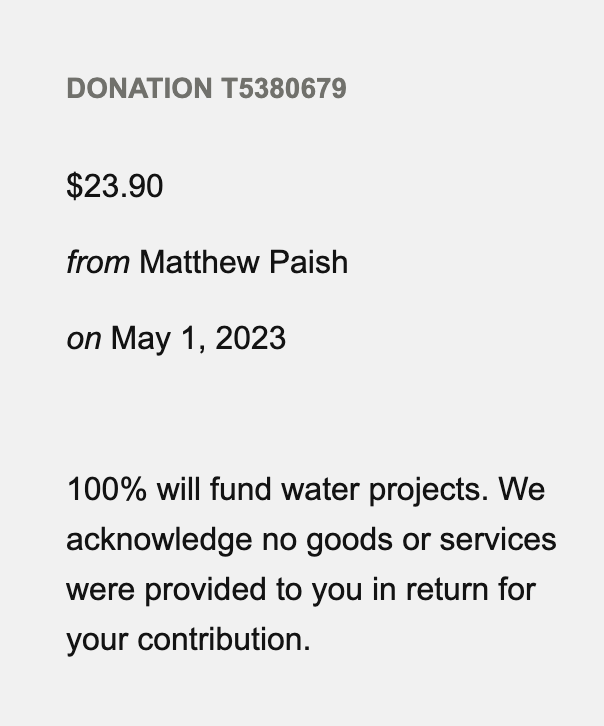Screen dimensions: 604x726
Task: Click the word 'your' on the last line
Action: [97, 641]
